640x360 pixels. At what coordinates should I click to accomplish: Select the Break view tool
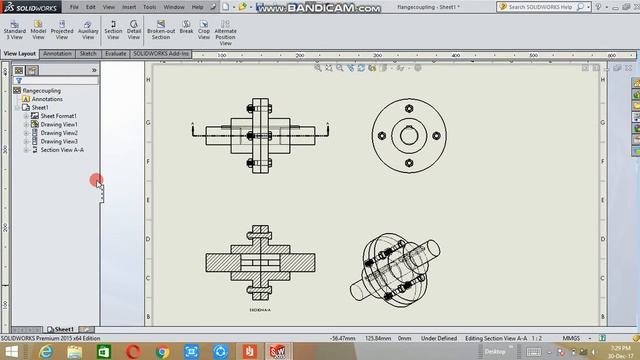pyautogui.click(x=186, y=27)
